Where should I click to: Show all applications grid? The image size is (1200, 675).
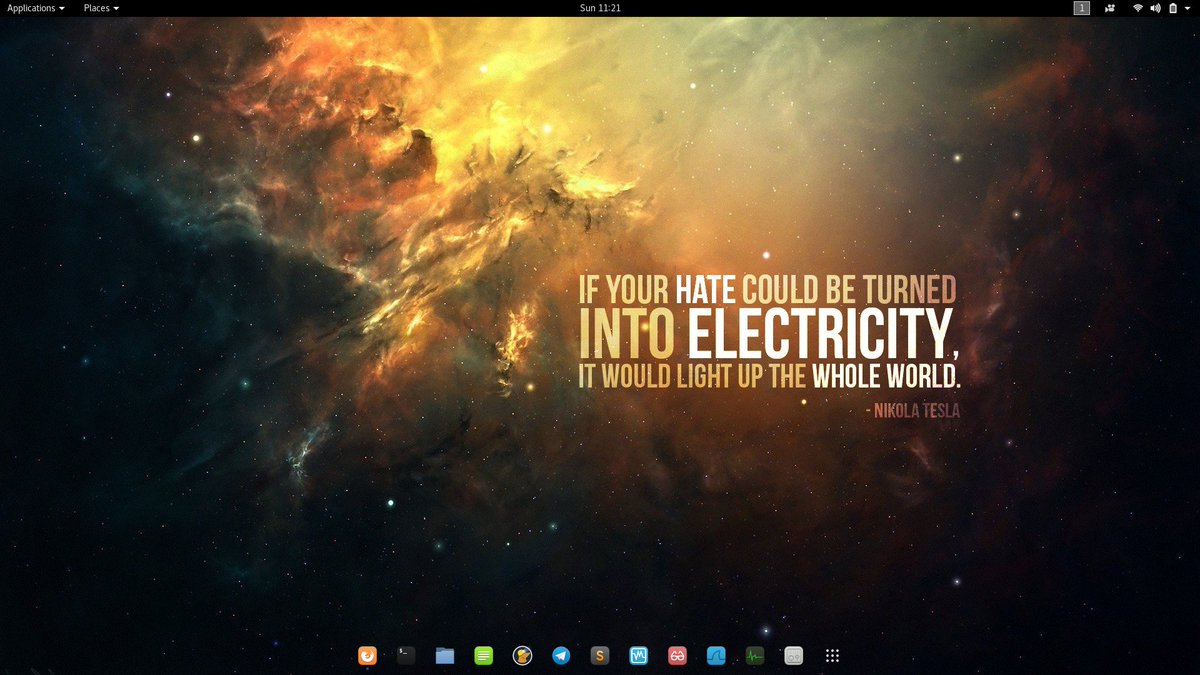[832, 656]
